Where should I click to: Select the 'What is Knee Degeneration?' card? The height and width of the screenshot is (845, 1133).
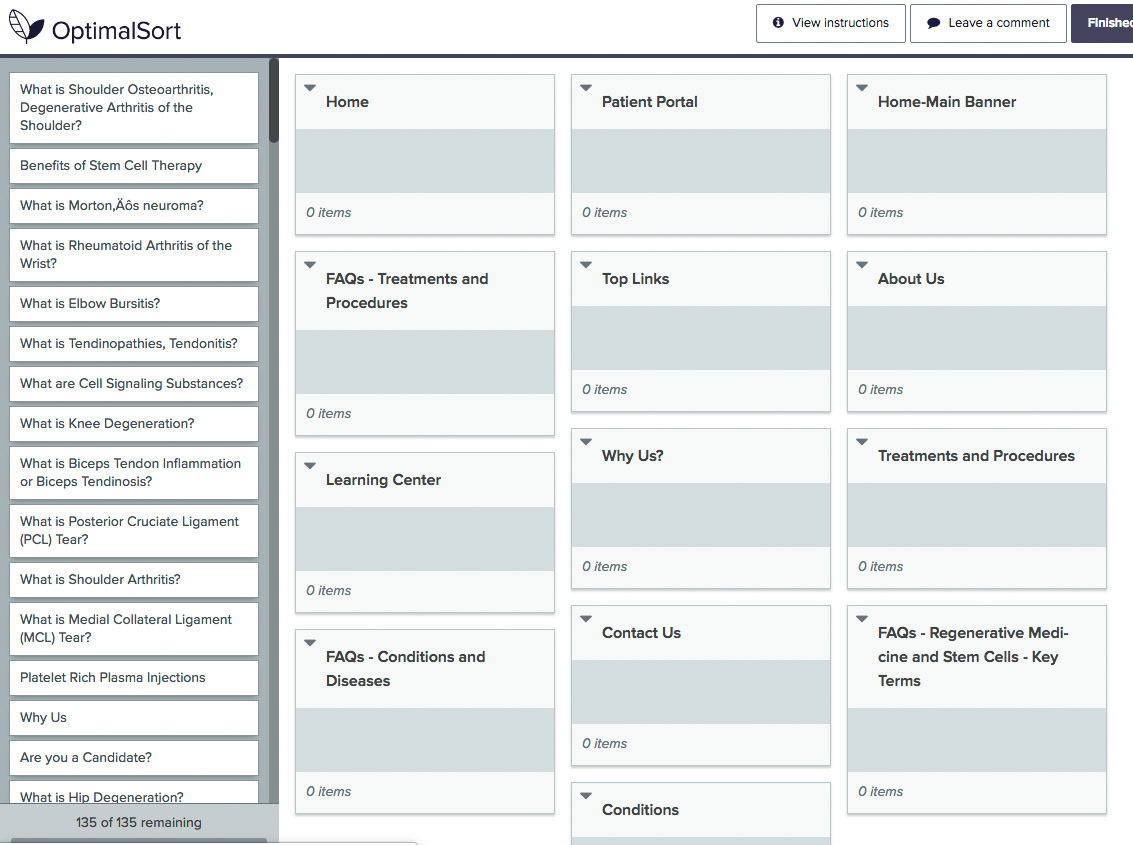click(x=134, y=424)
